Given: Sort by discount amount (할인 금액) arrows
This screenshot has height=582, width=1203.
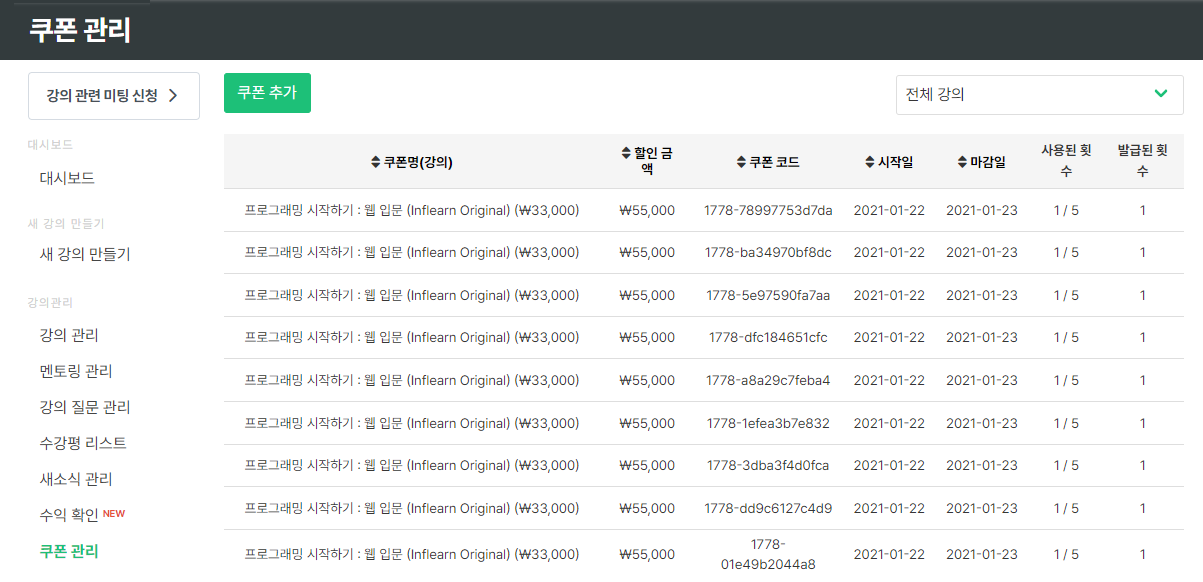Looking at the screenshot, I should 626,153.
